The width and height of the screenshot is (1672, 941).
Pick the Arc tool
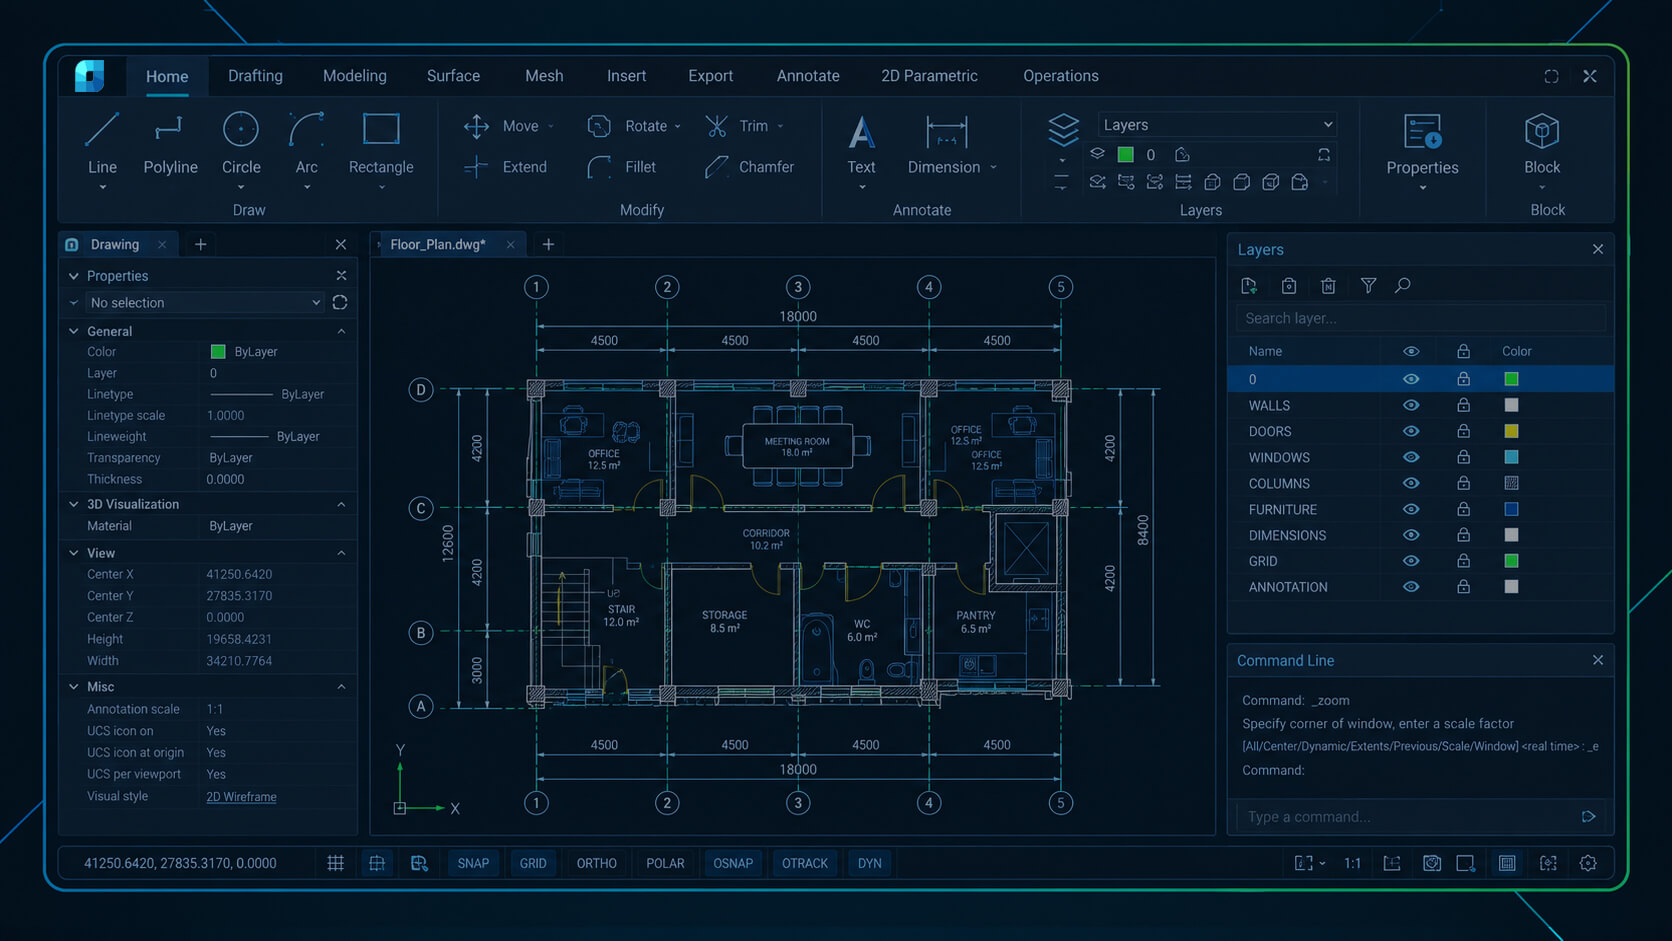(x=307, y=146)
